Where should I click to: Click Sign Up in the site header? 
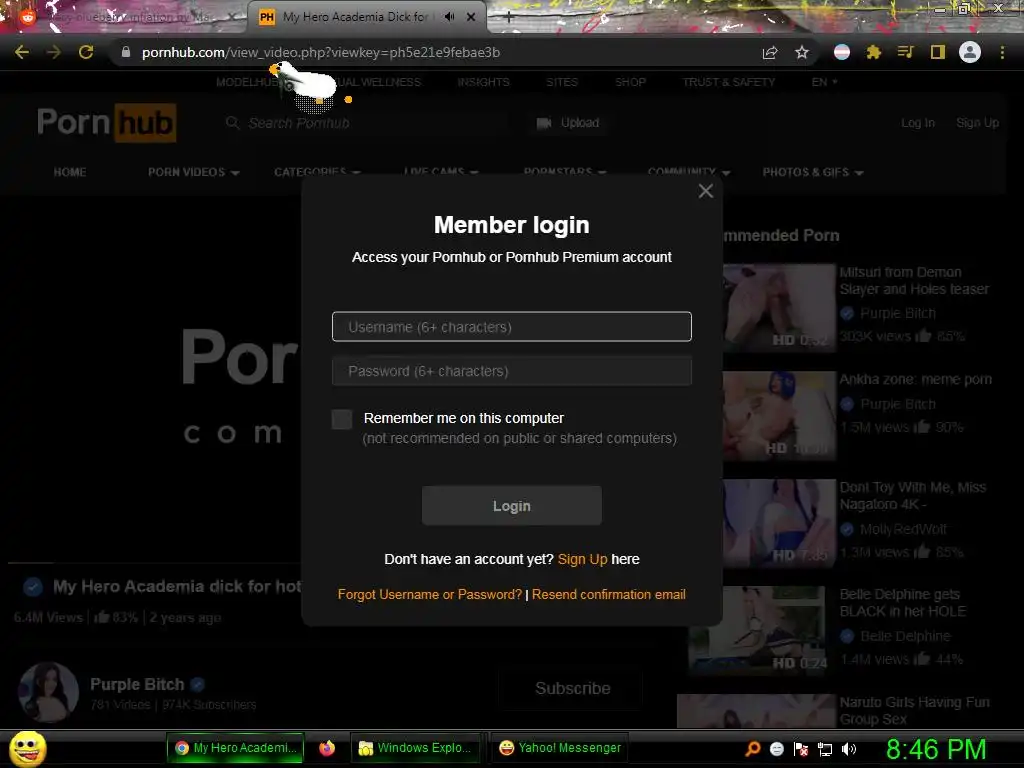click(977, 123)
